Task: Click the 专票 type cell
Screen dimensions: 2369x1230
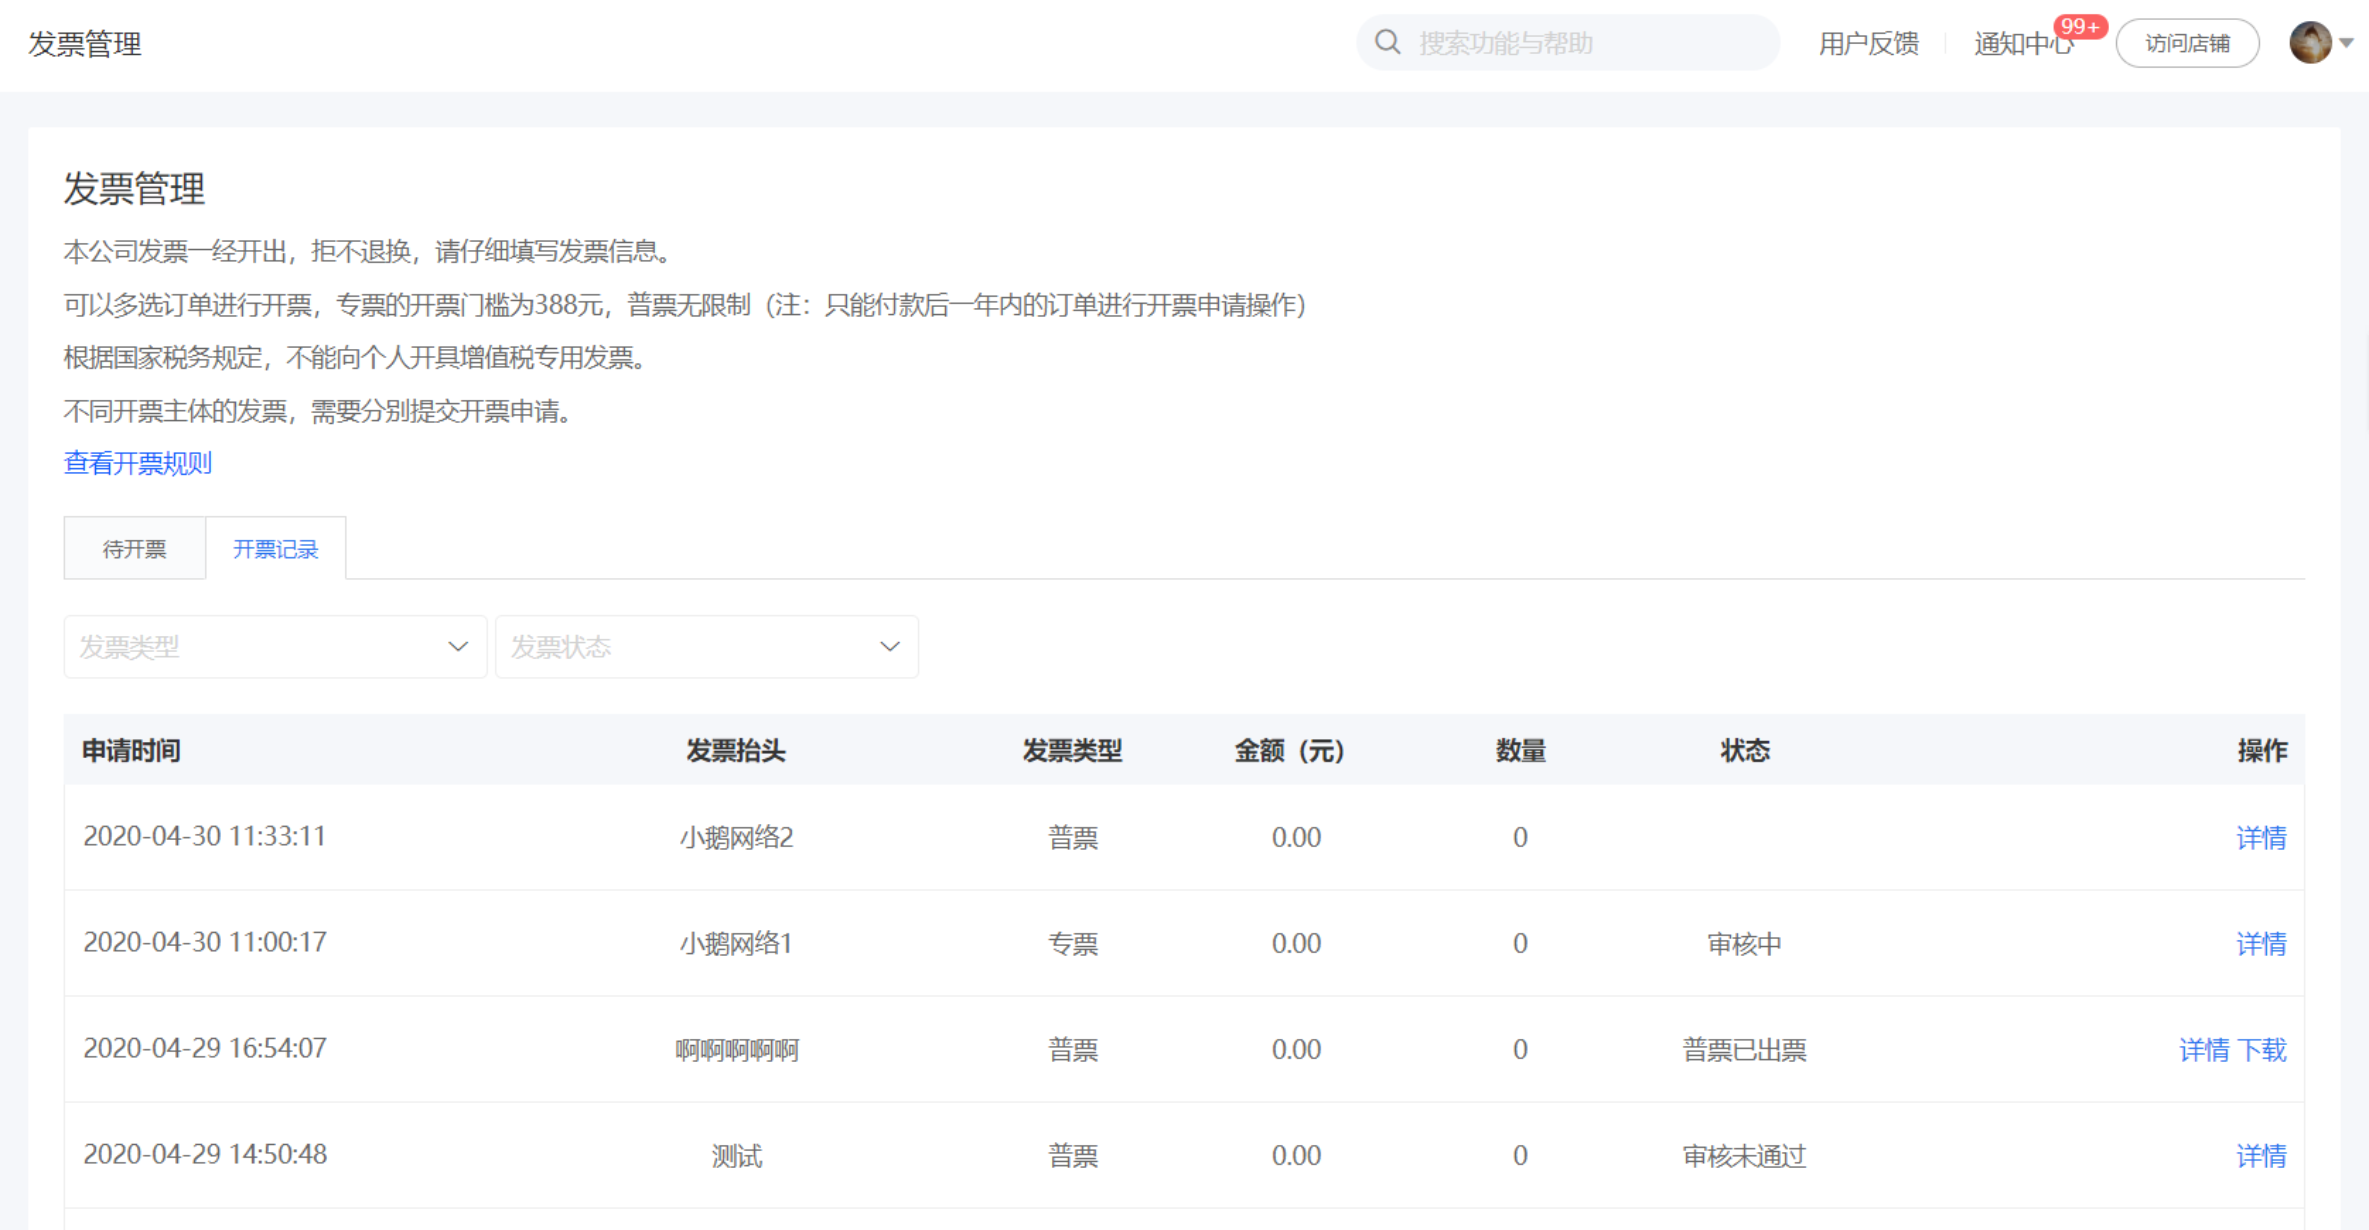Action: click(x=1073, y=944)
